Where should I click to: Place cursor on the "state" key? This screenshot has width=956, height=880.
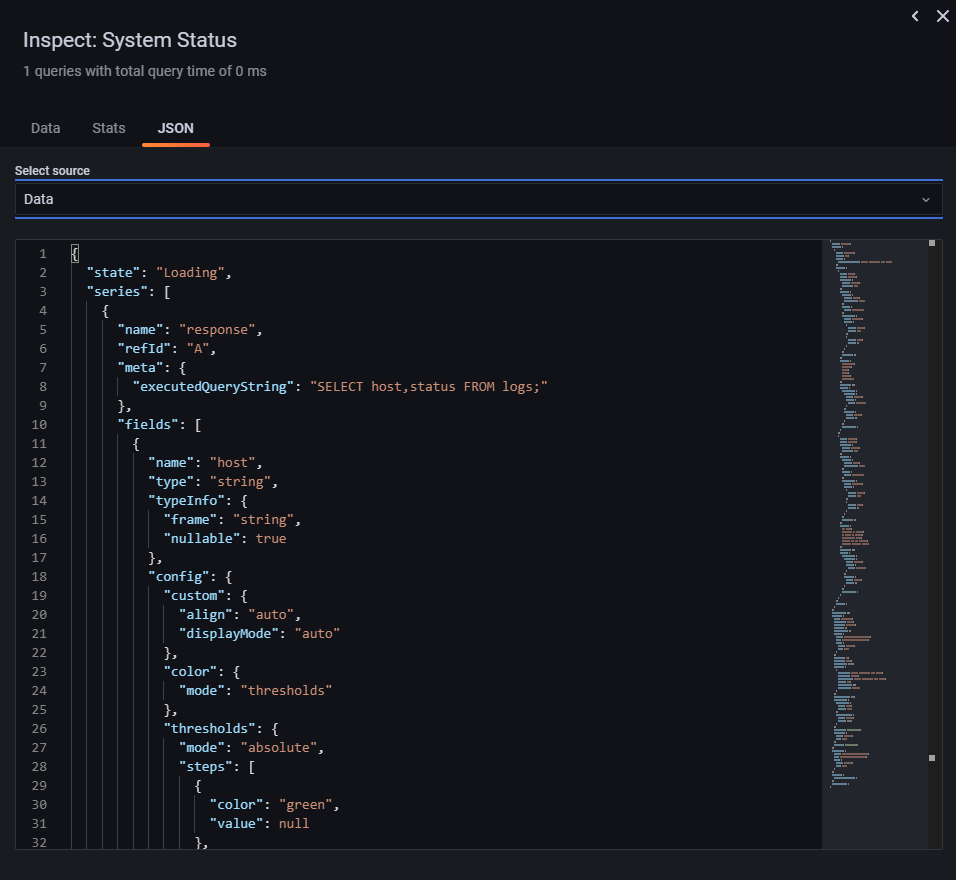point(113,273)
